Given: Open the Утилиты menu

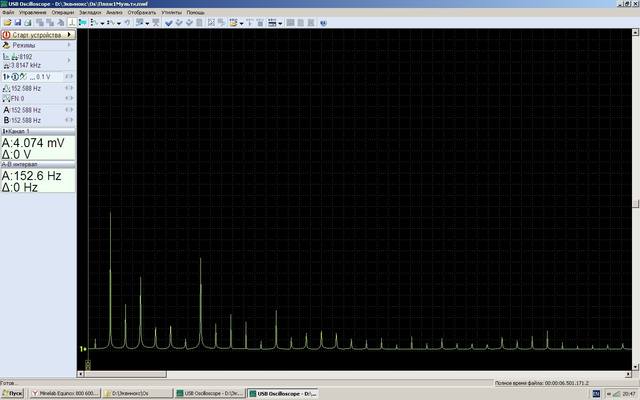Looking at the screenshot, I should pyautogui.click(x=171, y=13).
